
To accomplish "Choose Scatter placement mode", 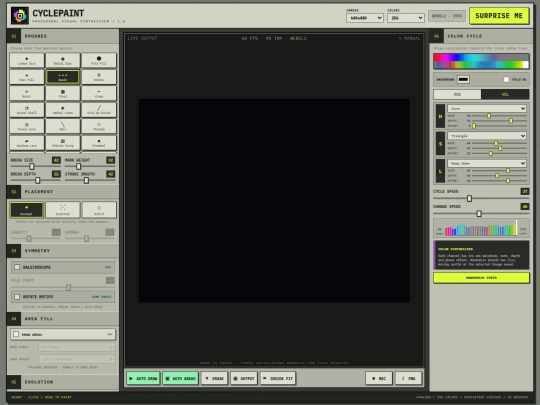I will click(63, 210).
